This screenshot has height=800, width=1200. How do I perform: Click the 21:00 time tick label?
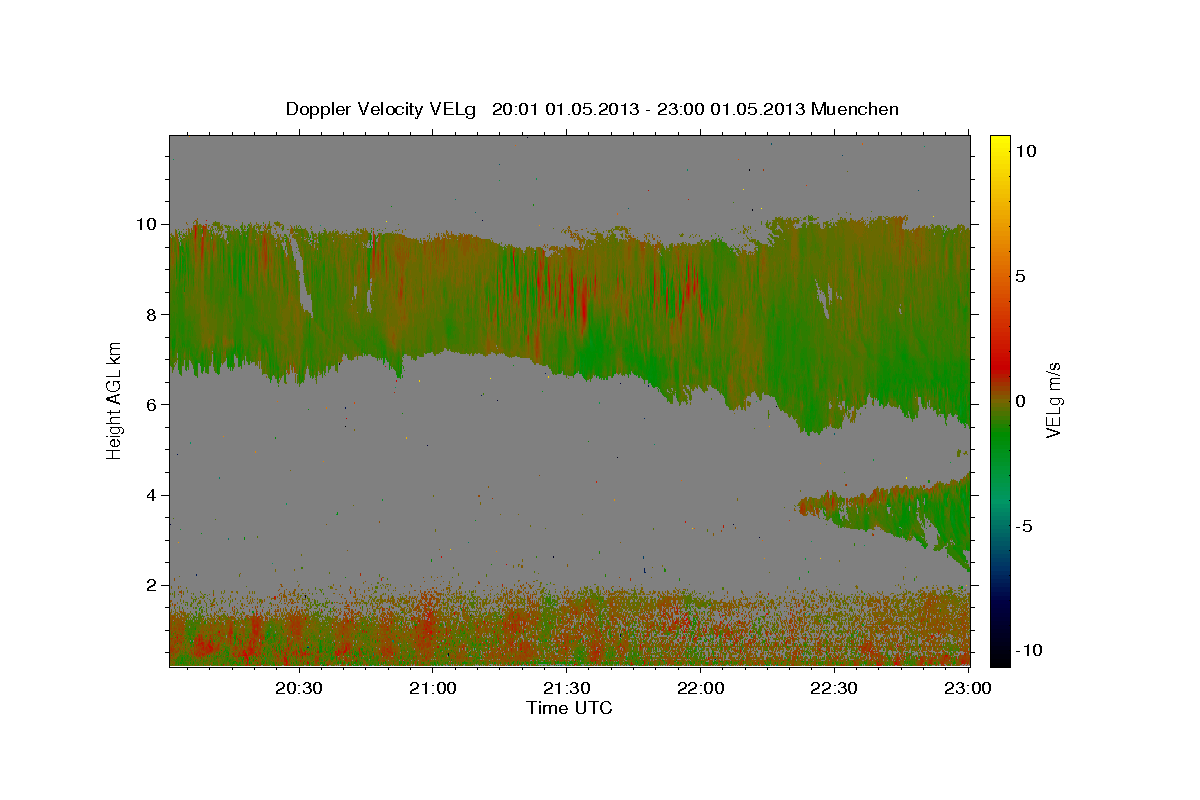pos(433,688)
